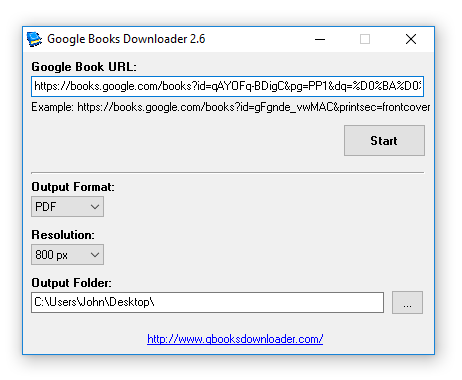This screenshot has height=380, width=462.
Task: Open the Output Format PDF combo box
Action: click(x=67, y=207)
